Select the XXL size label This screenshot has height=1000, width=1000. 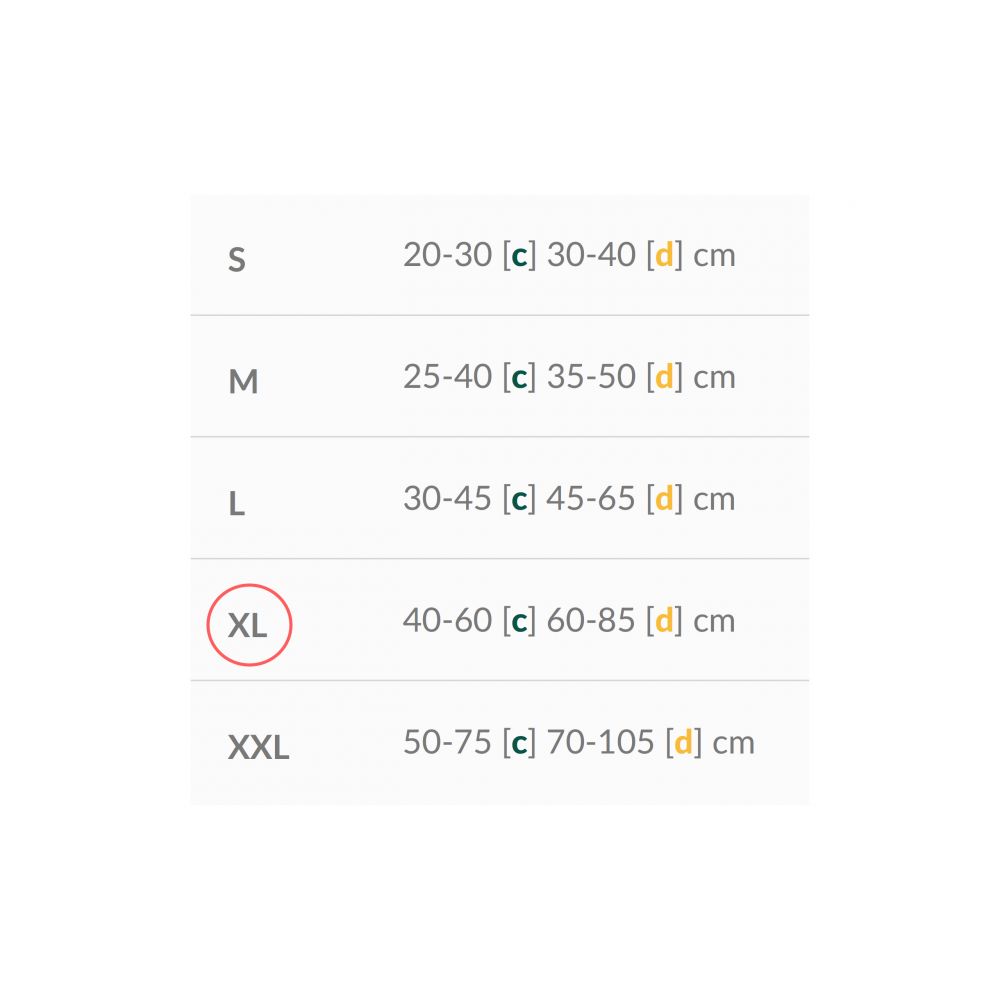(258, 747)
